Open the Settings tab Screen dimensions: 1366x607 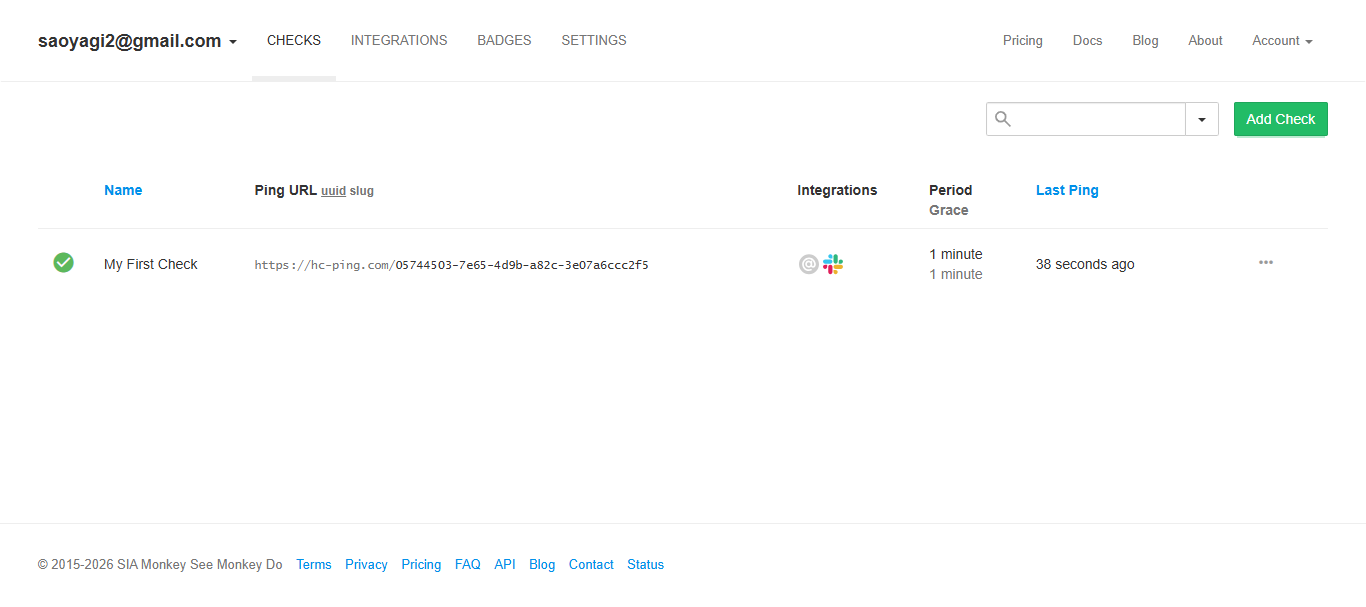594,41
